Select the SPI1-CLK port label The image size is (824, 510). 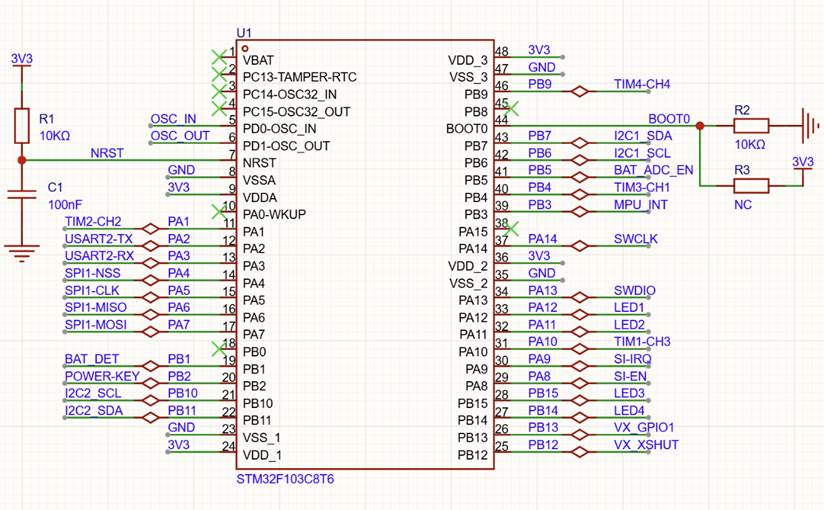(x=92, y=291)
